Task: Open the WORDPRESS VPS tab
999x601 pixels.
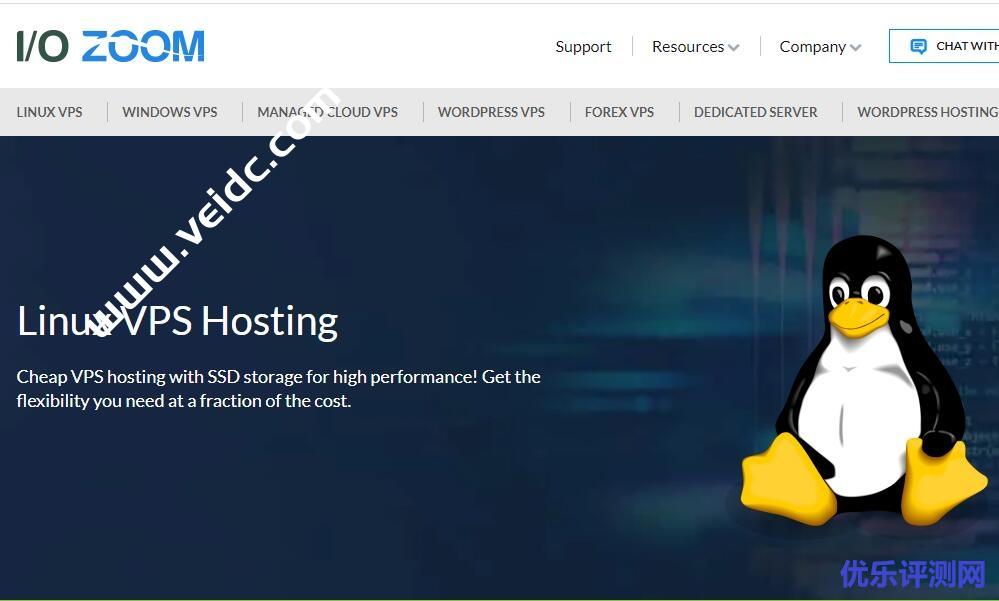Action: tap(491, 112)
